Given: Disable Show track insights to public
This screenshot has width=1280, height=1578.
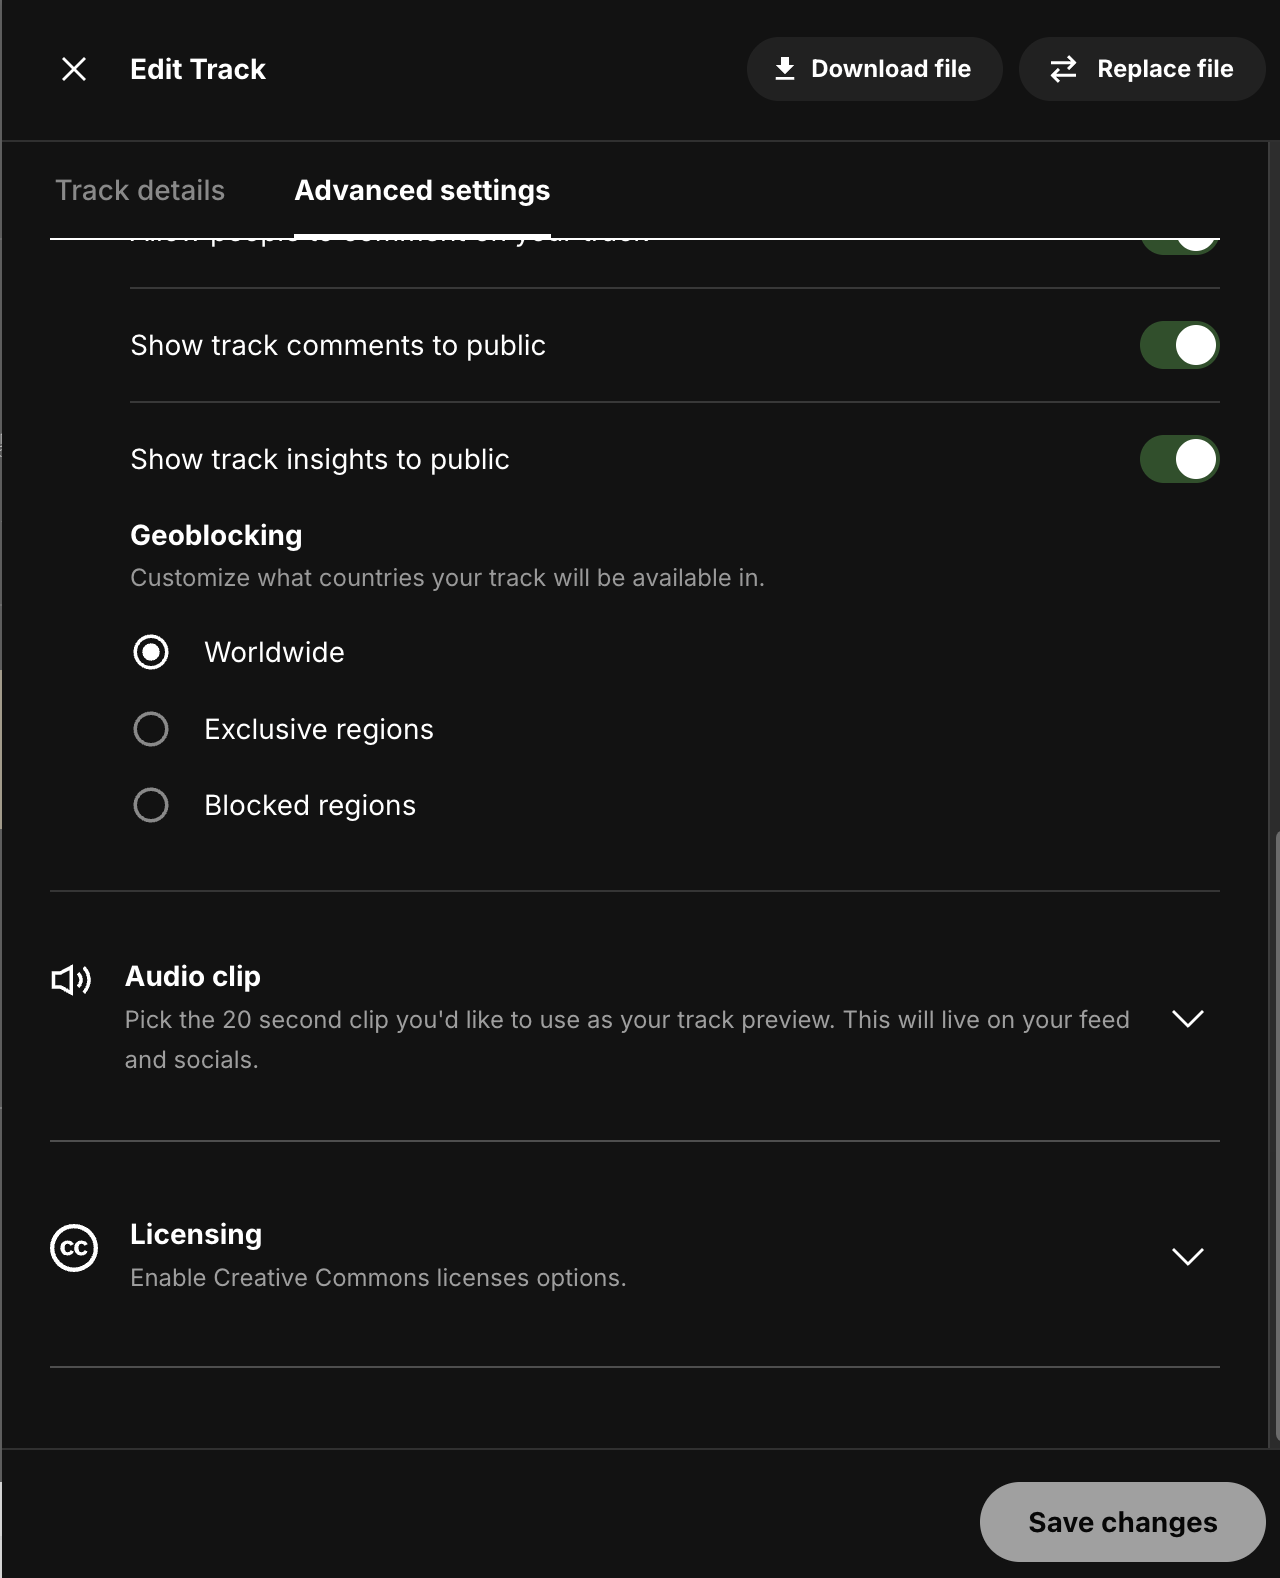Looking at the screenshot, I should (x=1180, y=458).
